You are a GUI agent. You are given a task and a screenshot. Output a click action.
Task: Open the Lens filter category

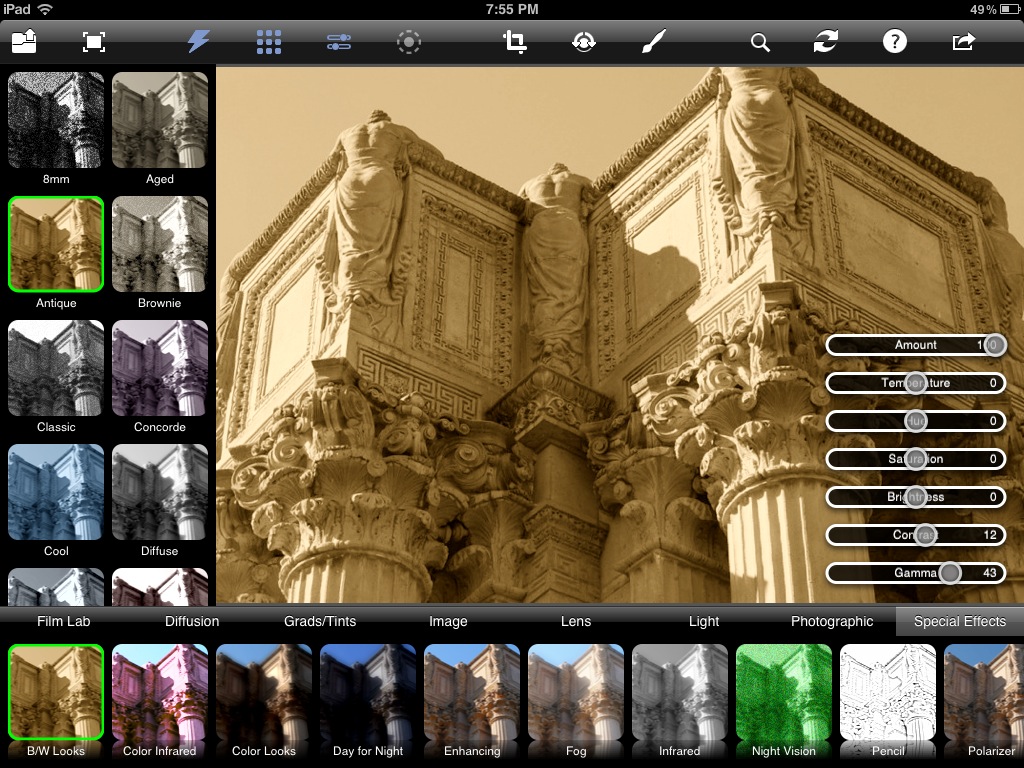[x=576, y=621]
